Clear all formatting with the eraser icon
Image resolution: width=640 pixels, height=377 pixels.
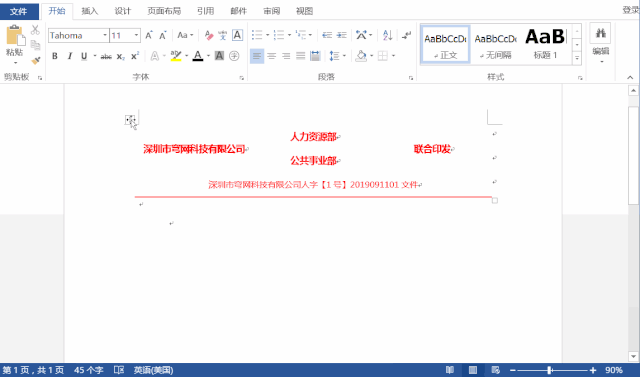point(209,35)
